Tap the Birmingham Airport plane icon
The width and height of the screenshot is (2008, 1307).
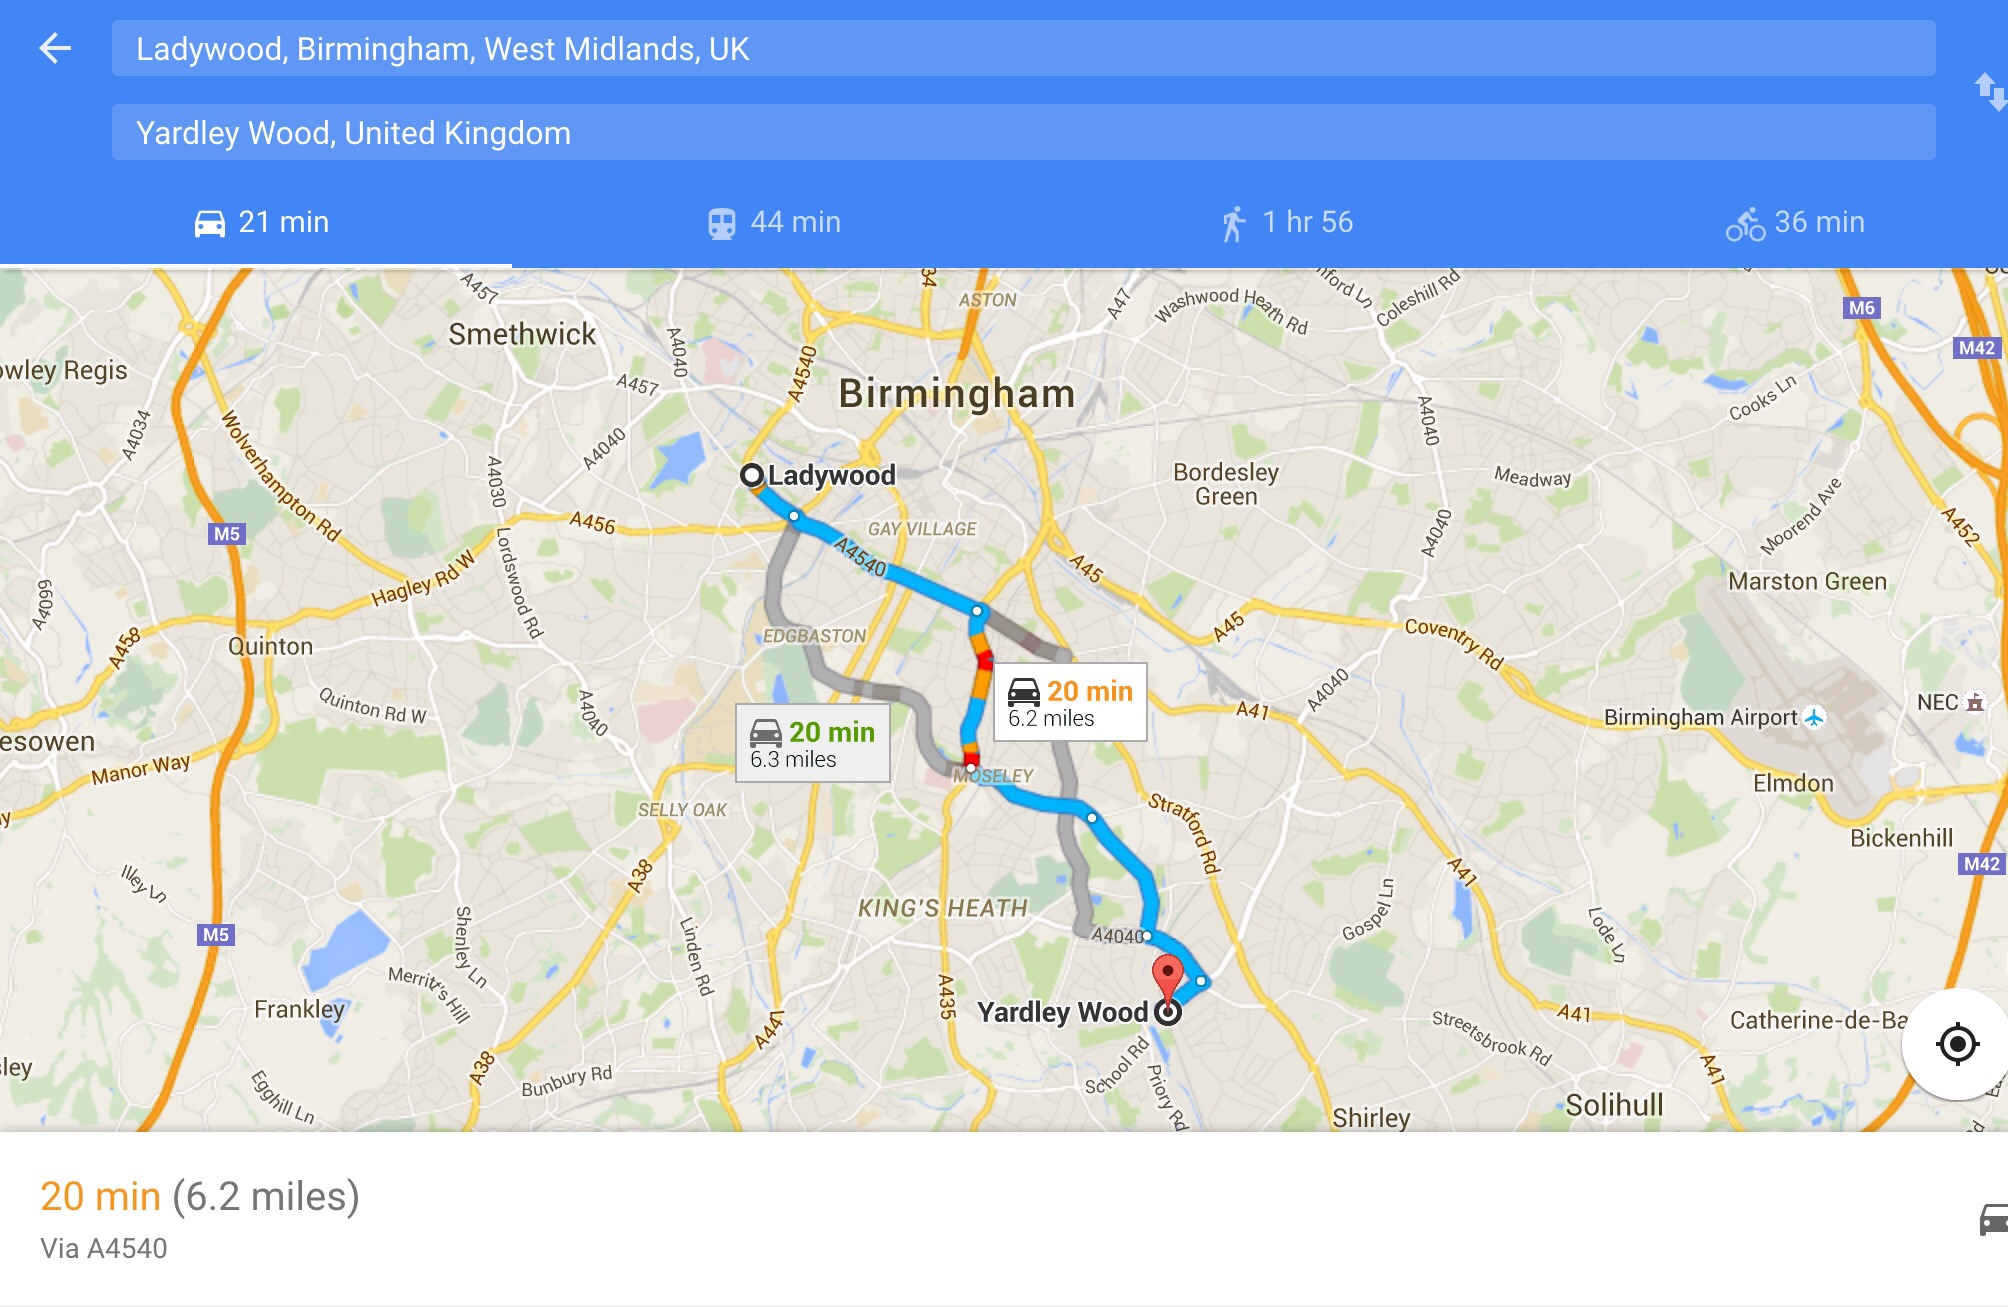pos(1814,717)
